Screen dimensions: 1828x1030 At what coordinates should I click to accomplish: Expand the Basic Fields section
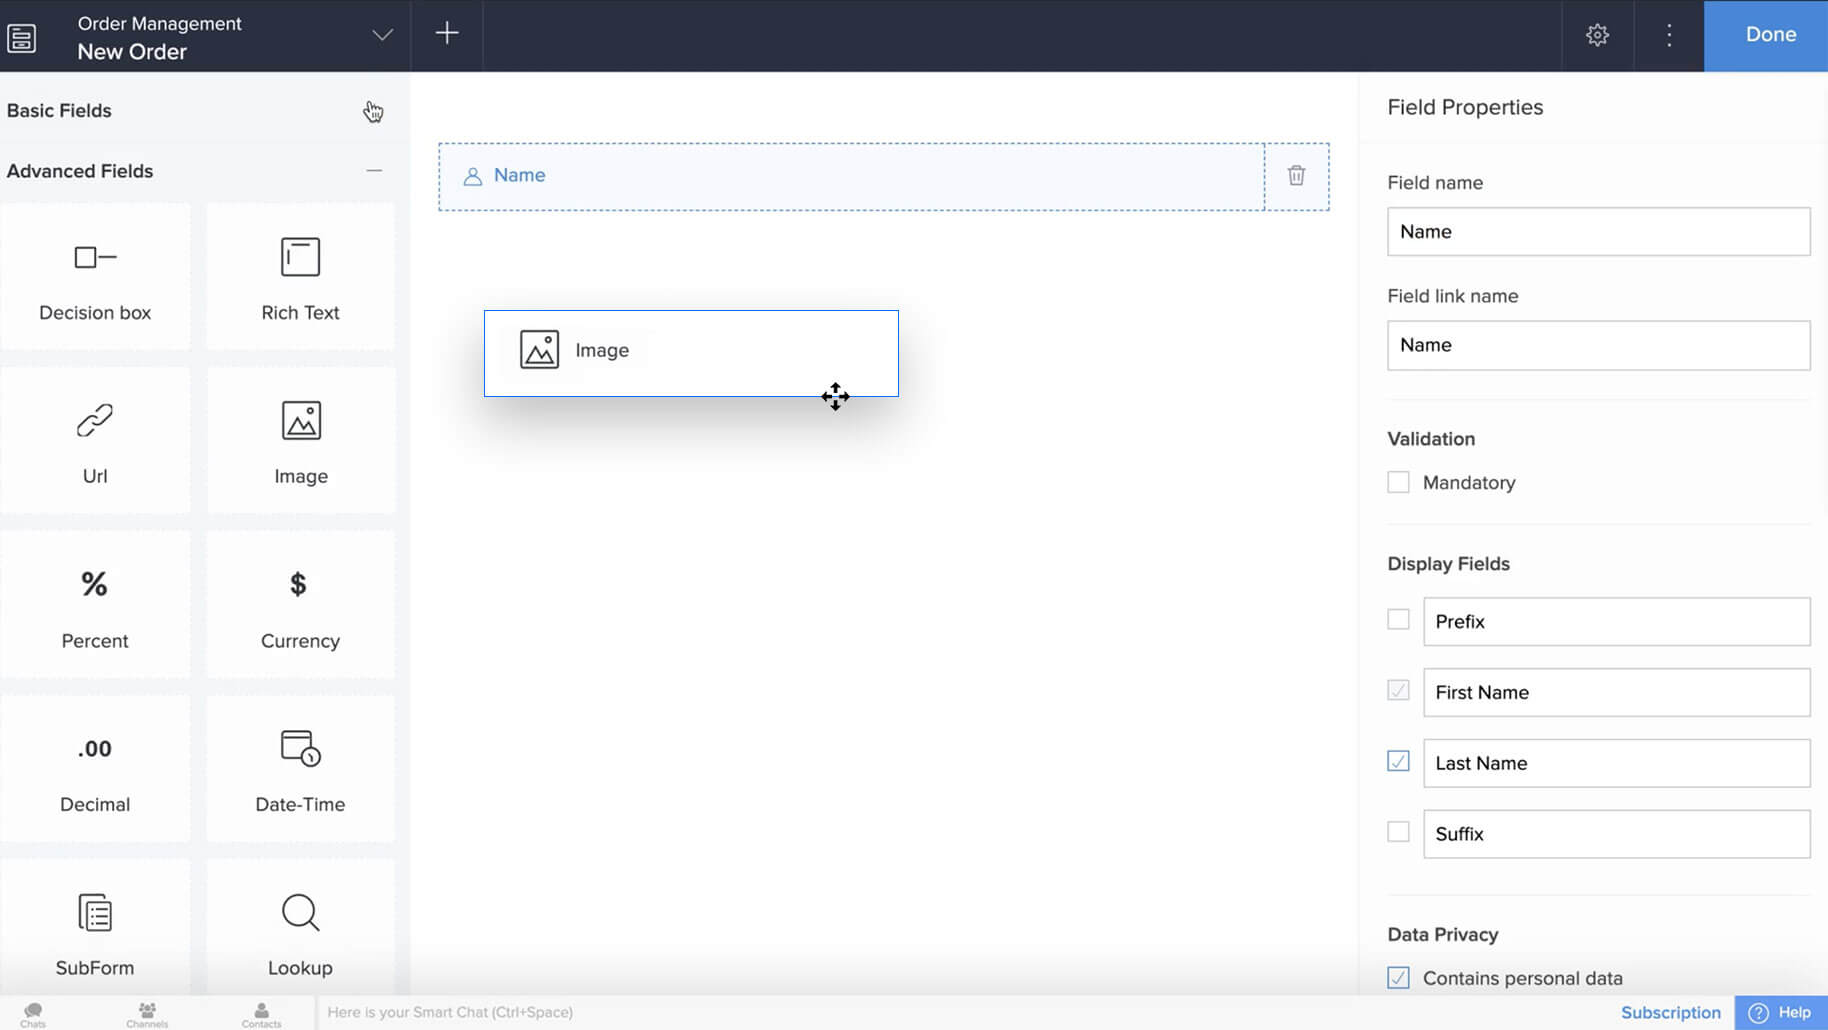pos(373,111)
